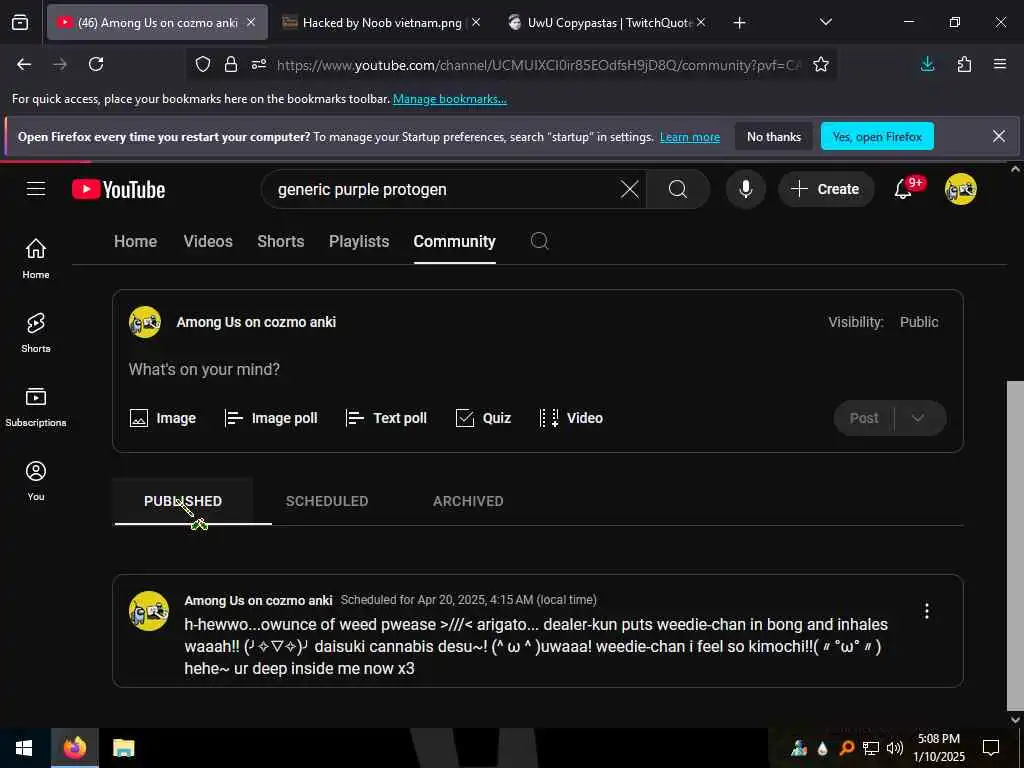Image resolution: width=1024 pixels, height=768 pixels.
Task: Open File Explorer from the taskbar
Action: 123,748
